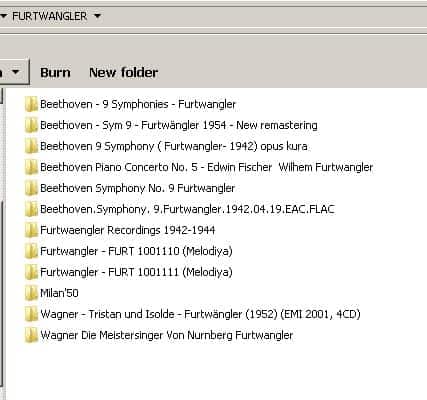Open folder icon for Beethoven - 9 Symphonies - Furtwangler
427x400 pixels.
31,104
